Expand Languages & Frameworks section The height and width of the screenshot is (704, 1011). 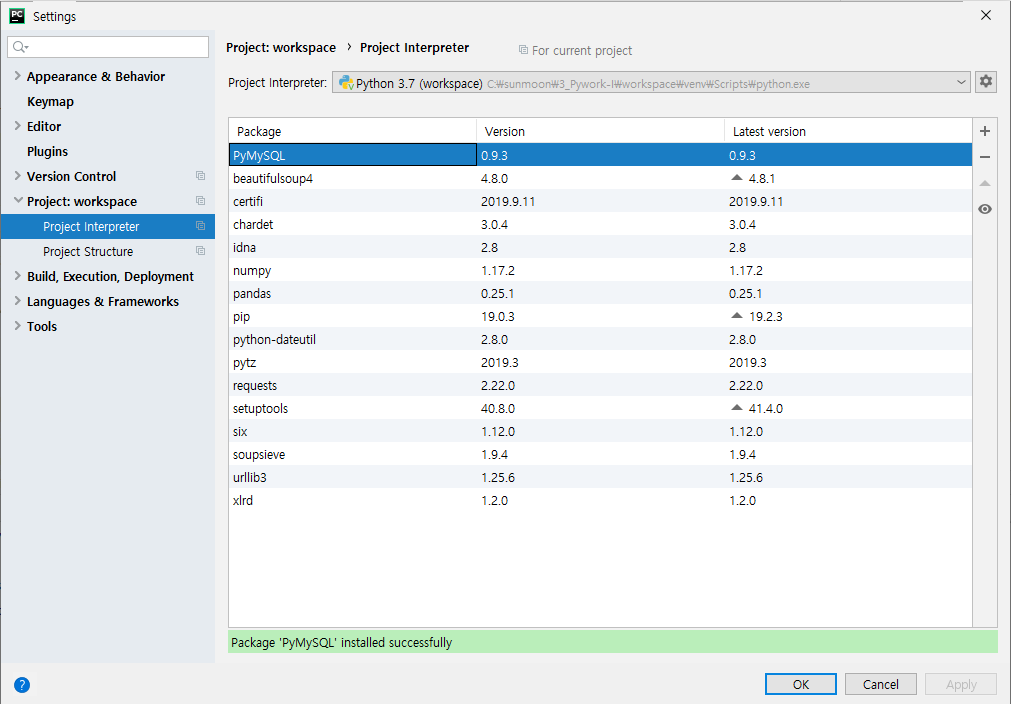pyautogui.click(x=17, y=300)
